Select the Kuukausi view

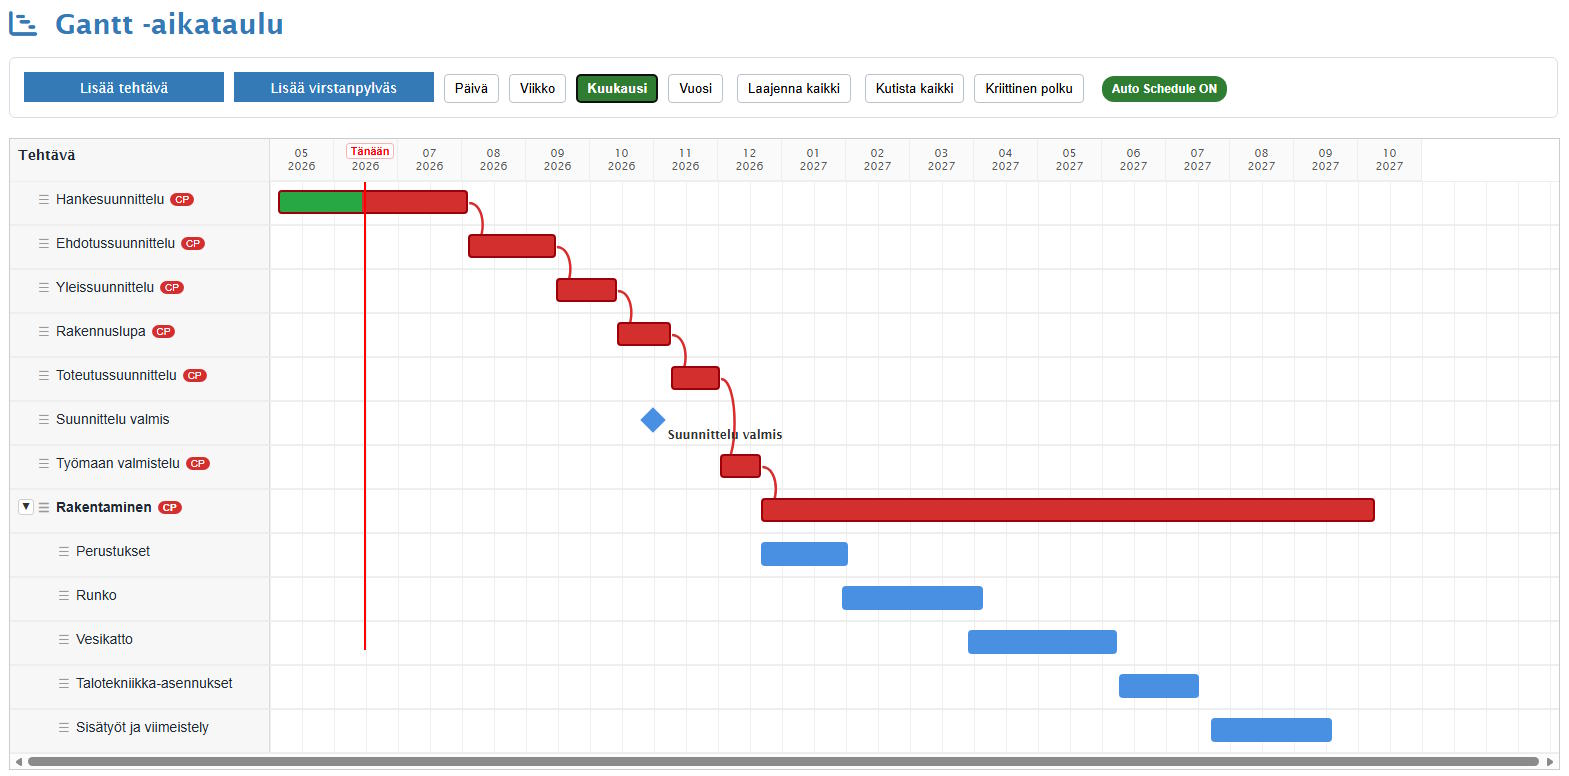tap(617, 89)
